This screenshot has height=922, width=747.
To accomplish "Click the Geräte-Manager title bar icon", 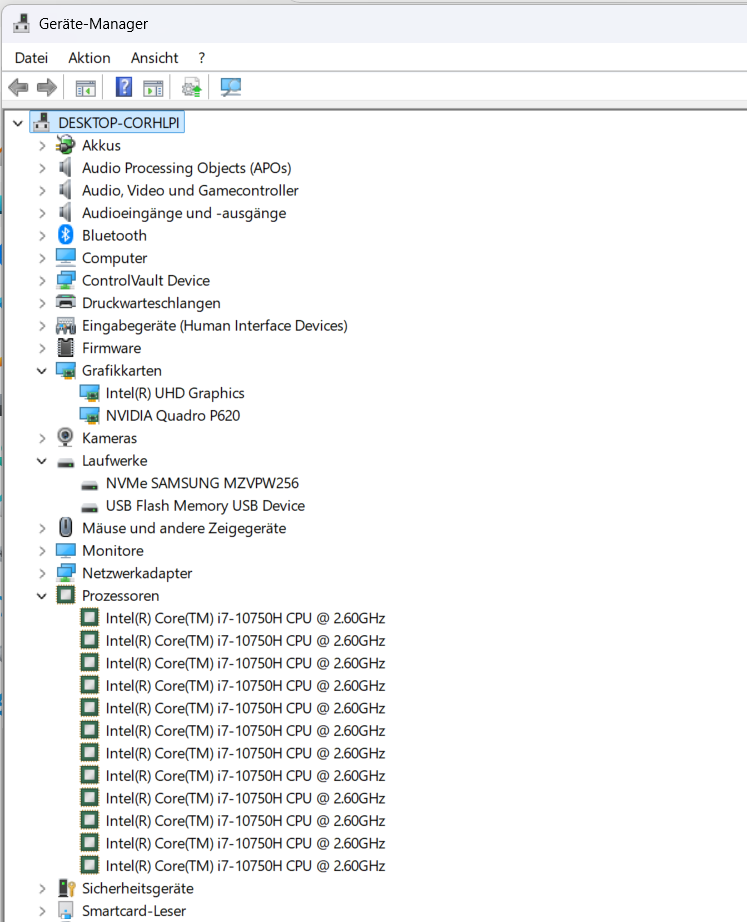I will [x=22, y=23].
